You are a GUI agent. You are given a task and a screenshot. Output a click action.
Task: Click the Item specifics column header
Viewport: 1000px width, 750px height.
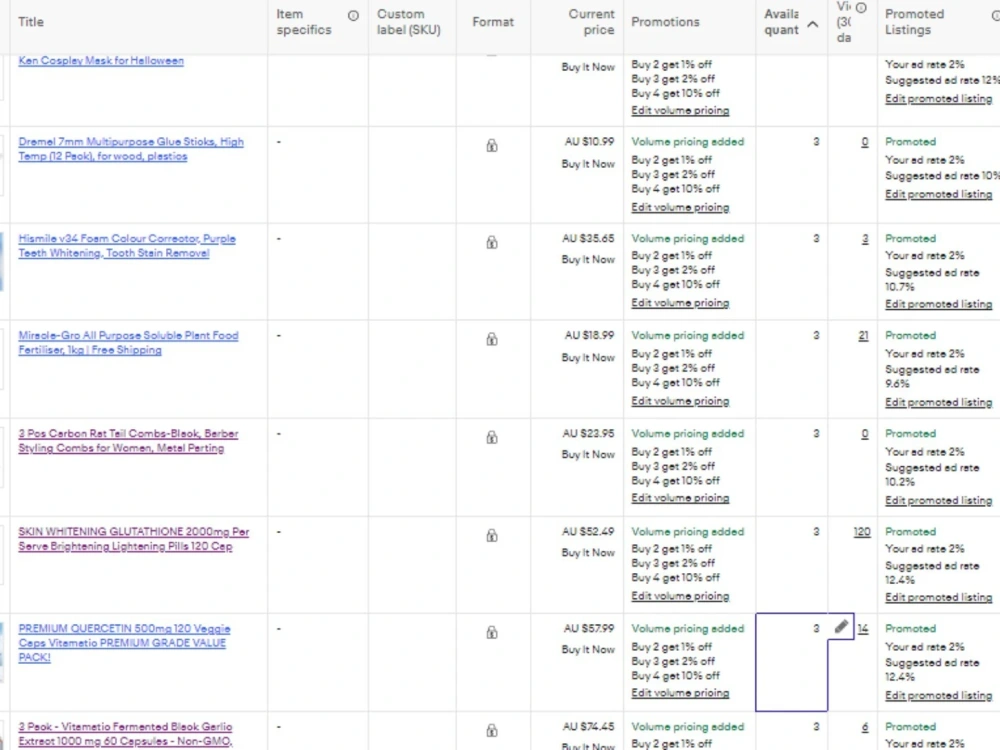304,22
